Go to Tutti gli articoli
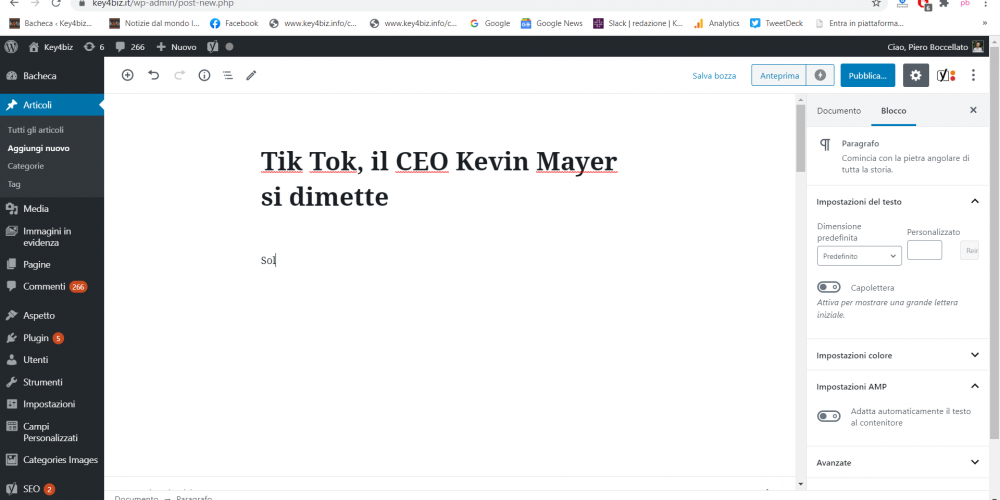 36,130
